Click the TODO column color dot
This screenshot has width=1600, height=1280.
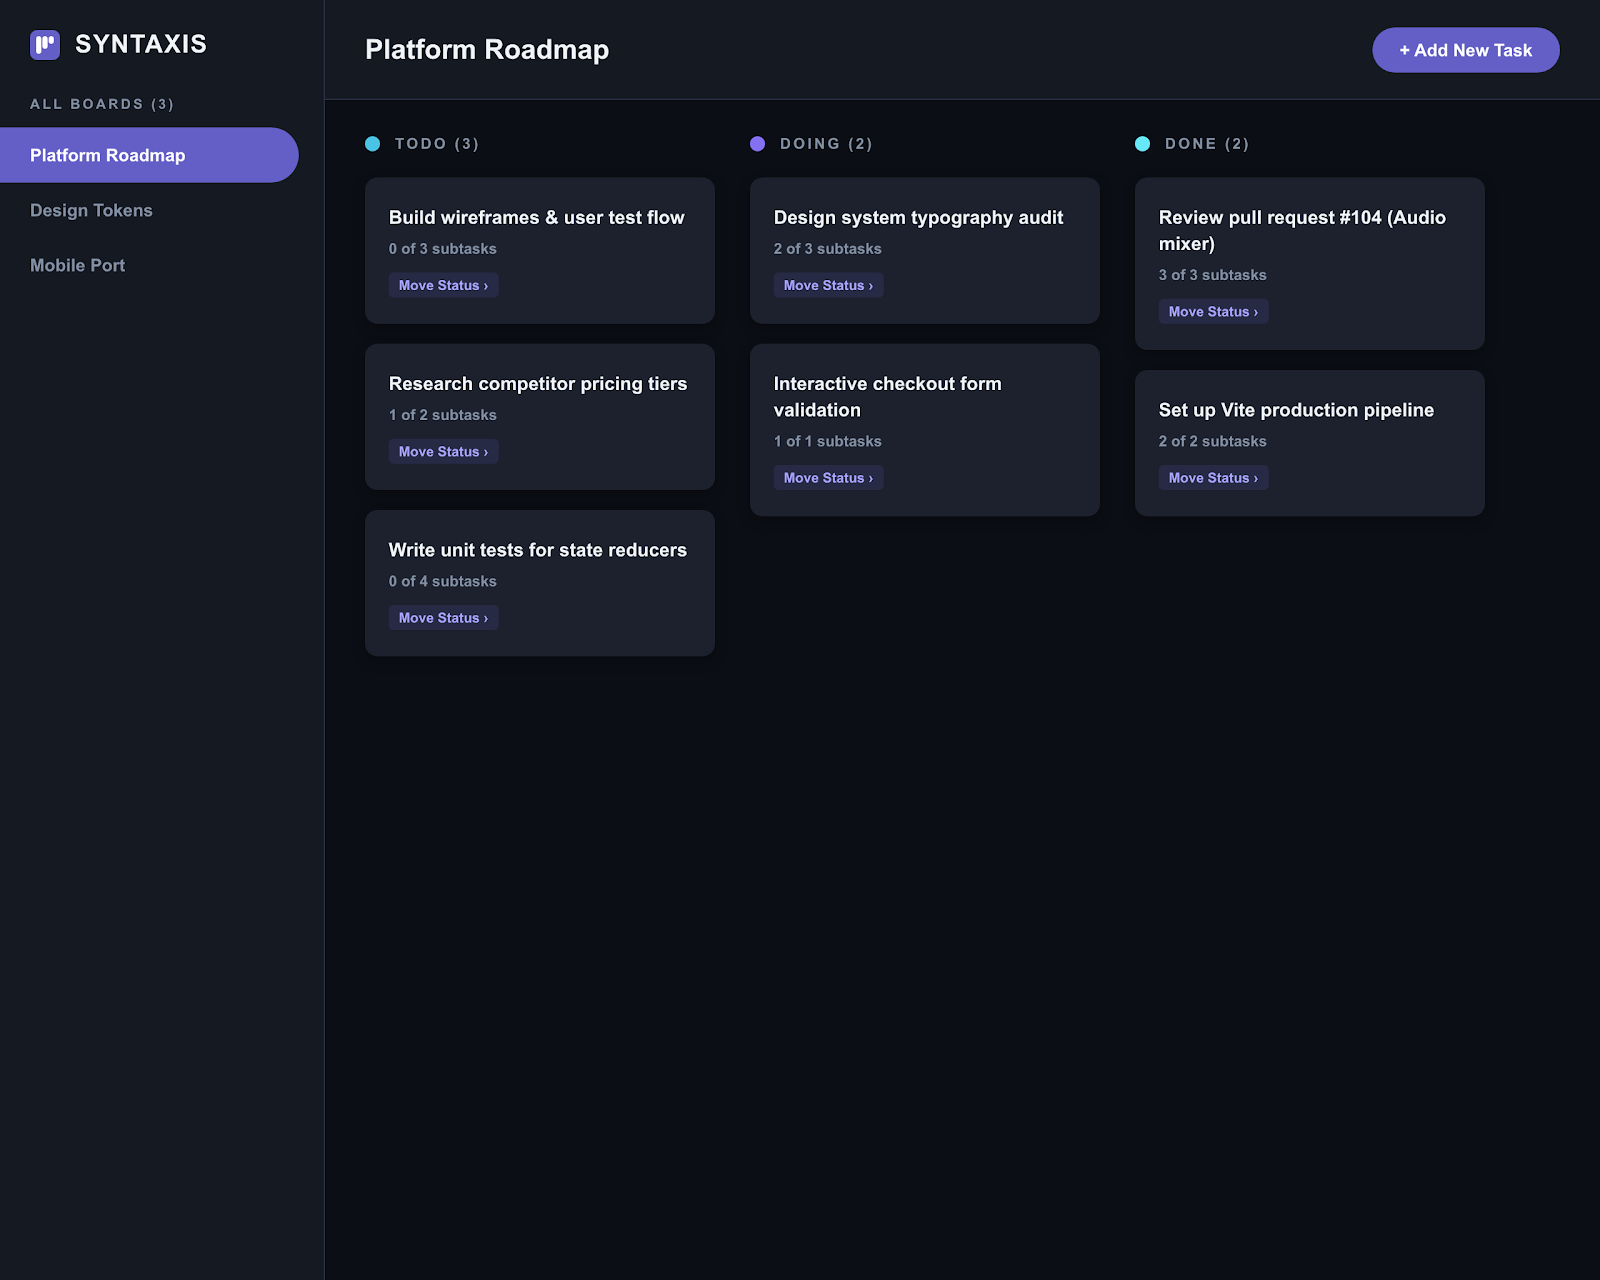(373, 144)
